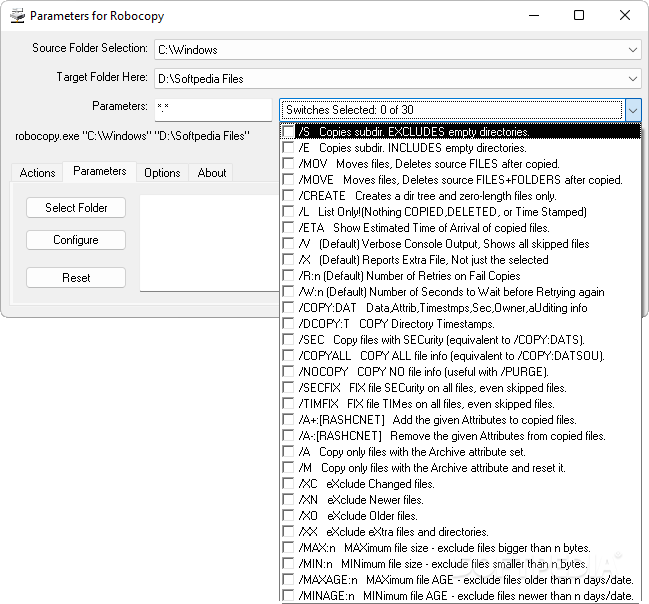Check the /E includes empty directories switch
649x604 pixels.
288,148
